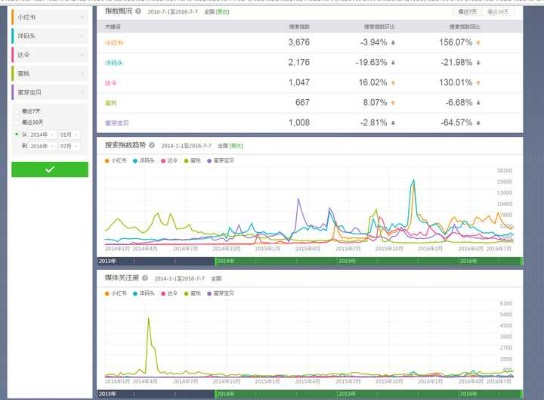Open the 达令 keyword dropdown in sidebar

click(50, 54)
